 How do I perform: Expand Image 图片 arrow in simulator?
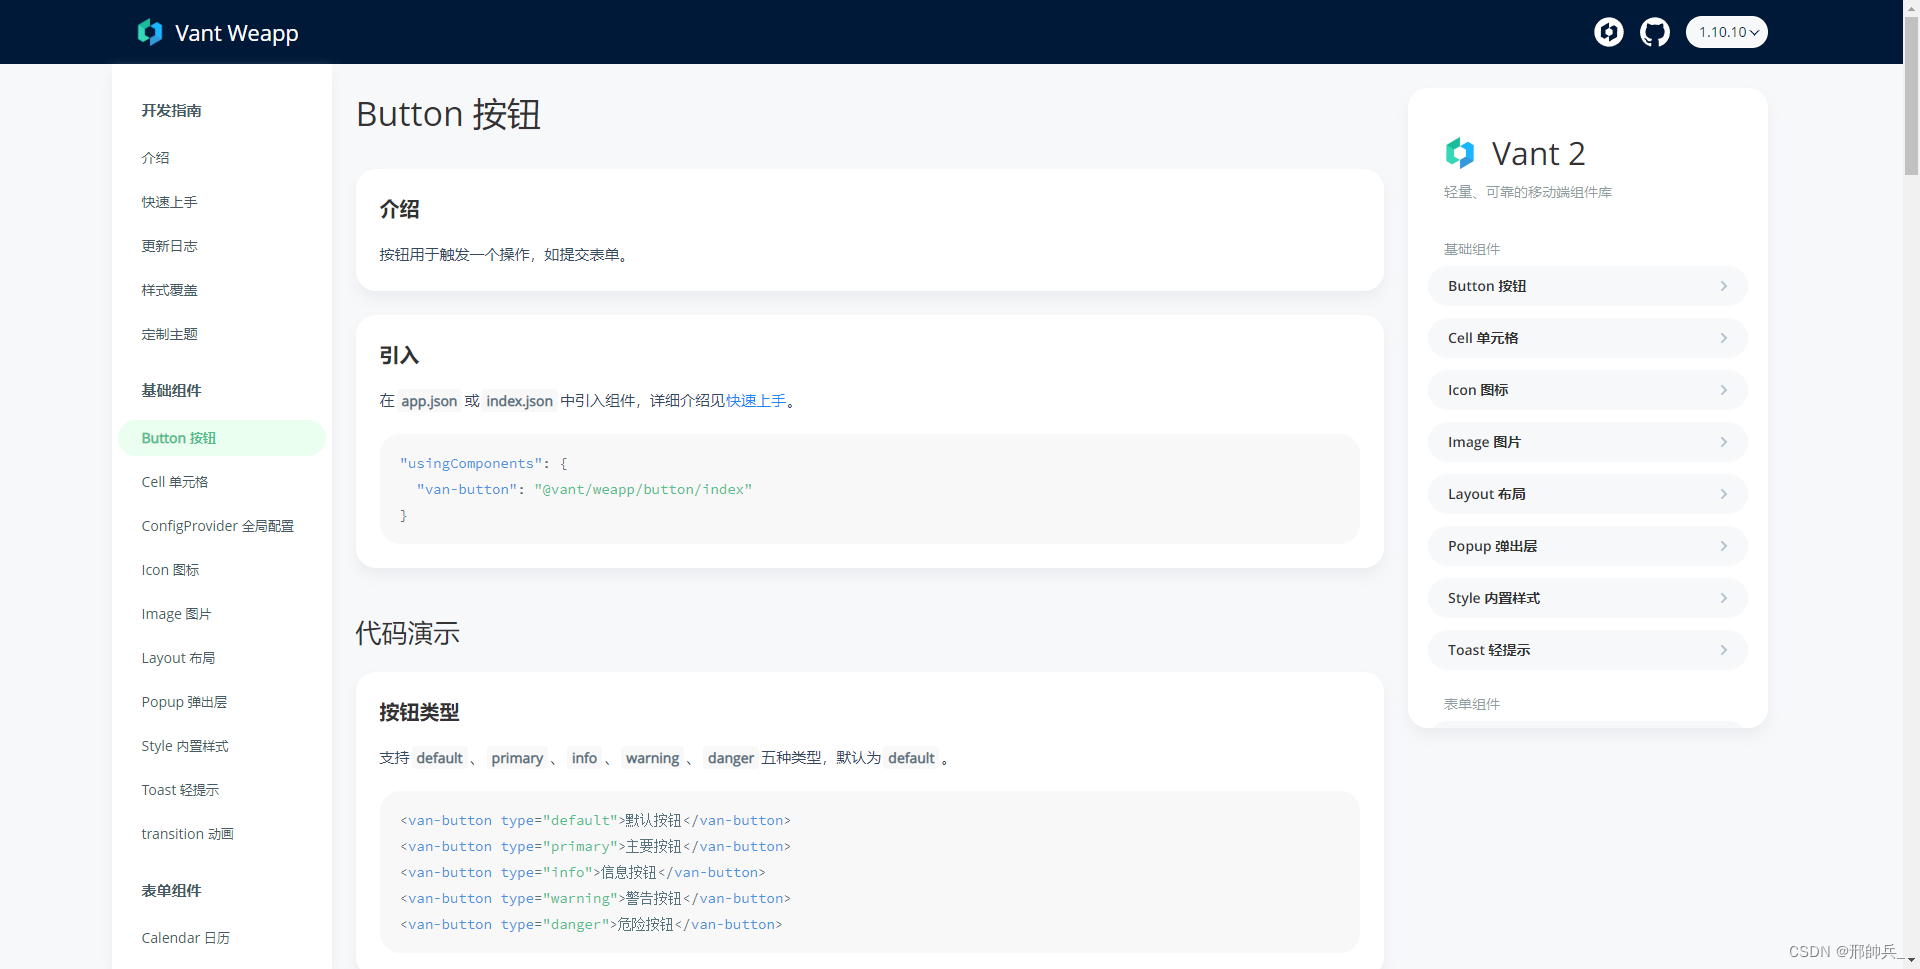click(x=1724, y=442)
